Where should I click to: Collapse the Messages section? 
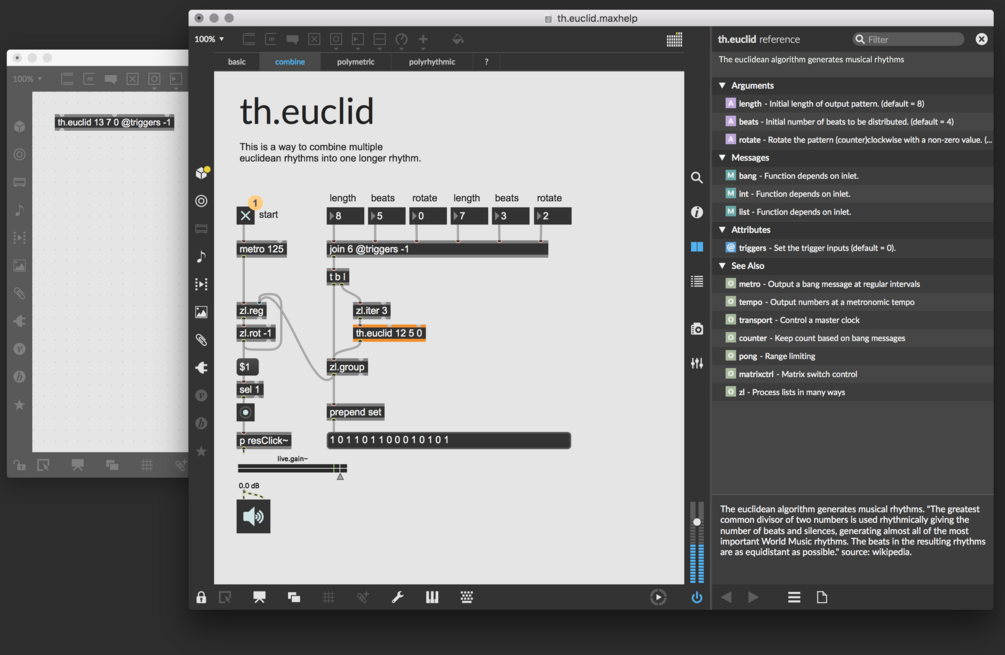click(x=722, y=157)
